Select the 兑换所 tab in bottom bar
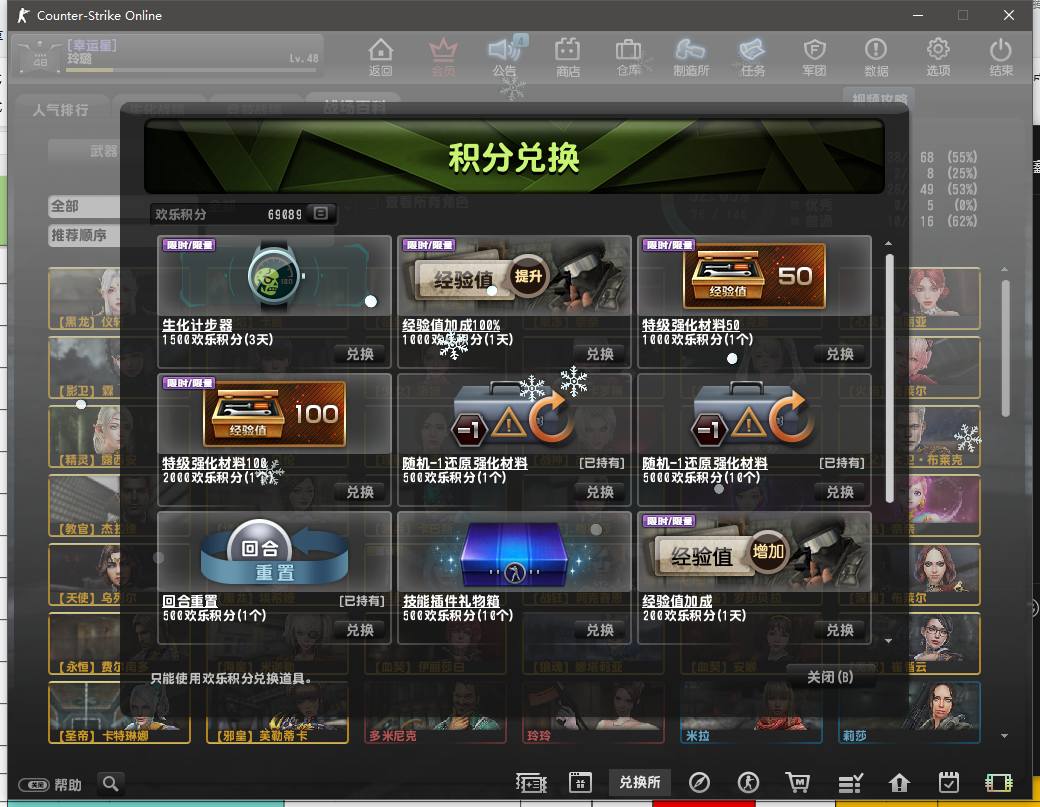The height and width of the screenshot is (807, 1040). pyautogui.click(x=639, y=782)
